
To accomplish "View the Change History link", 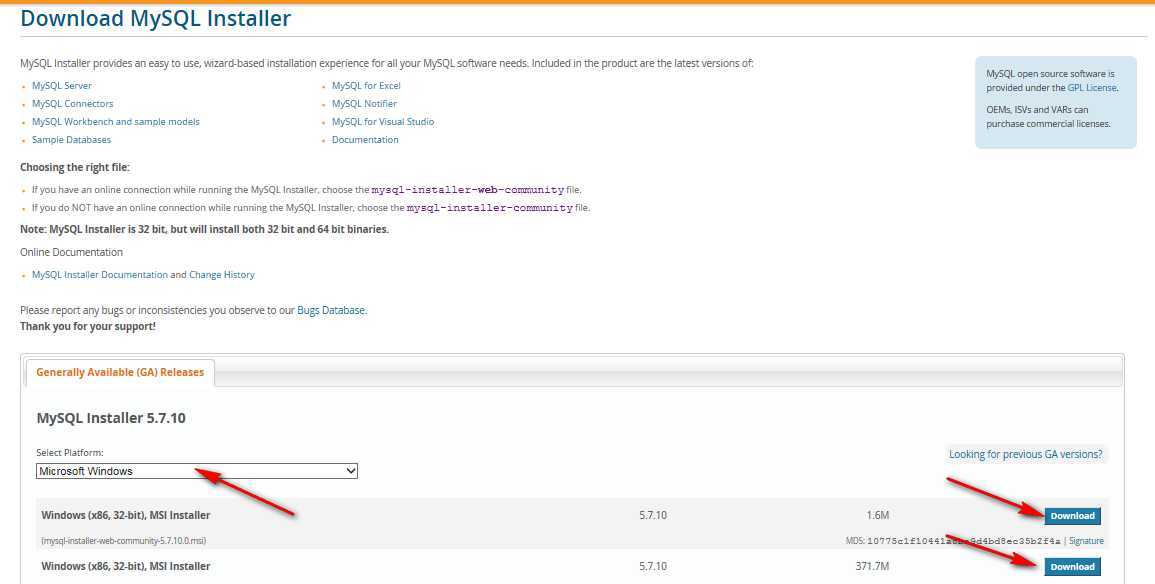I will point(222,275).
